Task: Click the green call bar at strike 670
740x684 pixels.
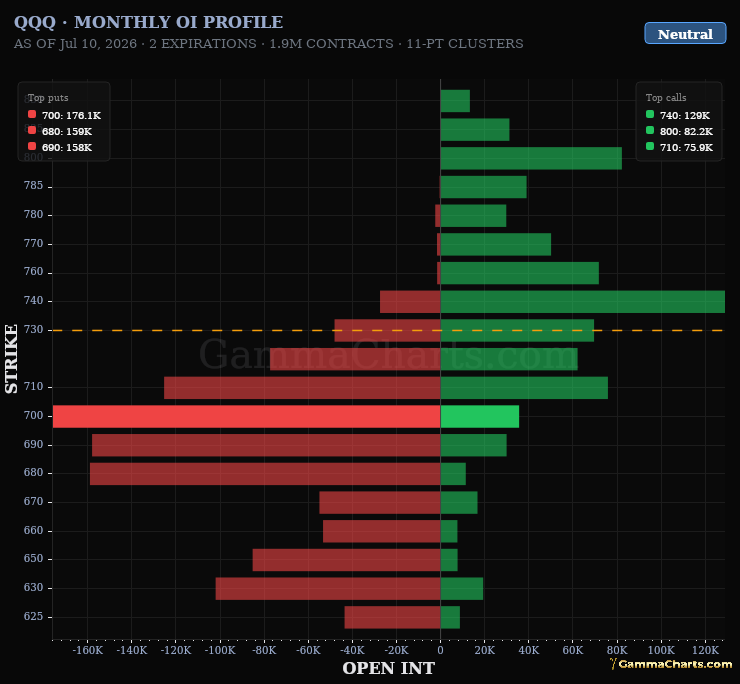Action: (459, 503)
